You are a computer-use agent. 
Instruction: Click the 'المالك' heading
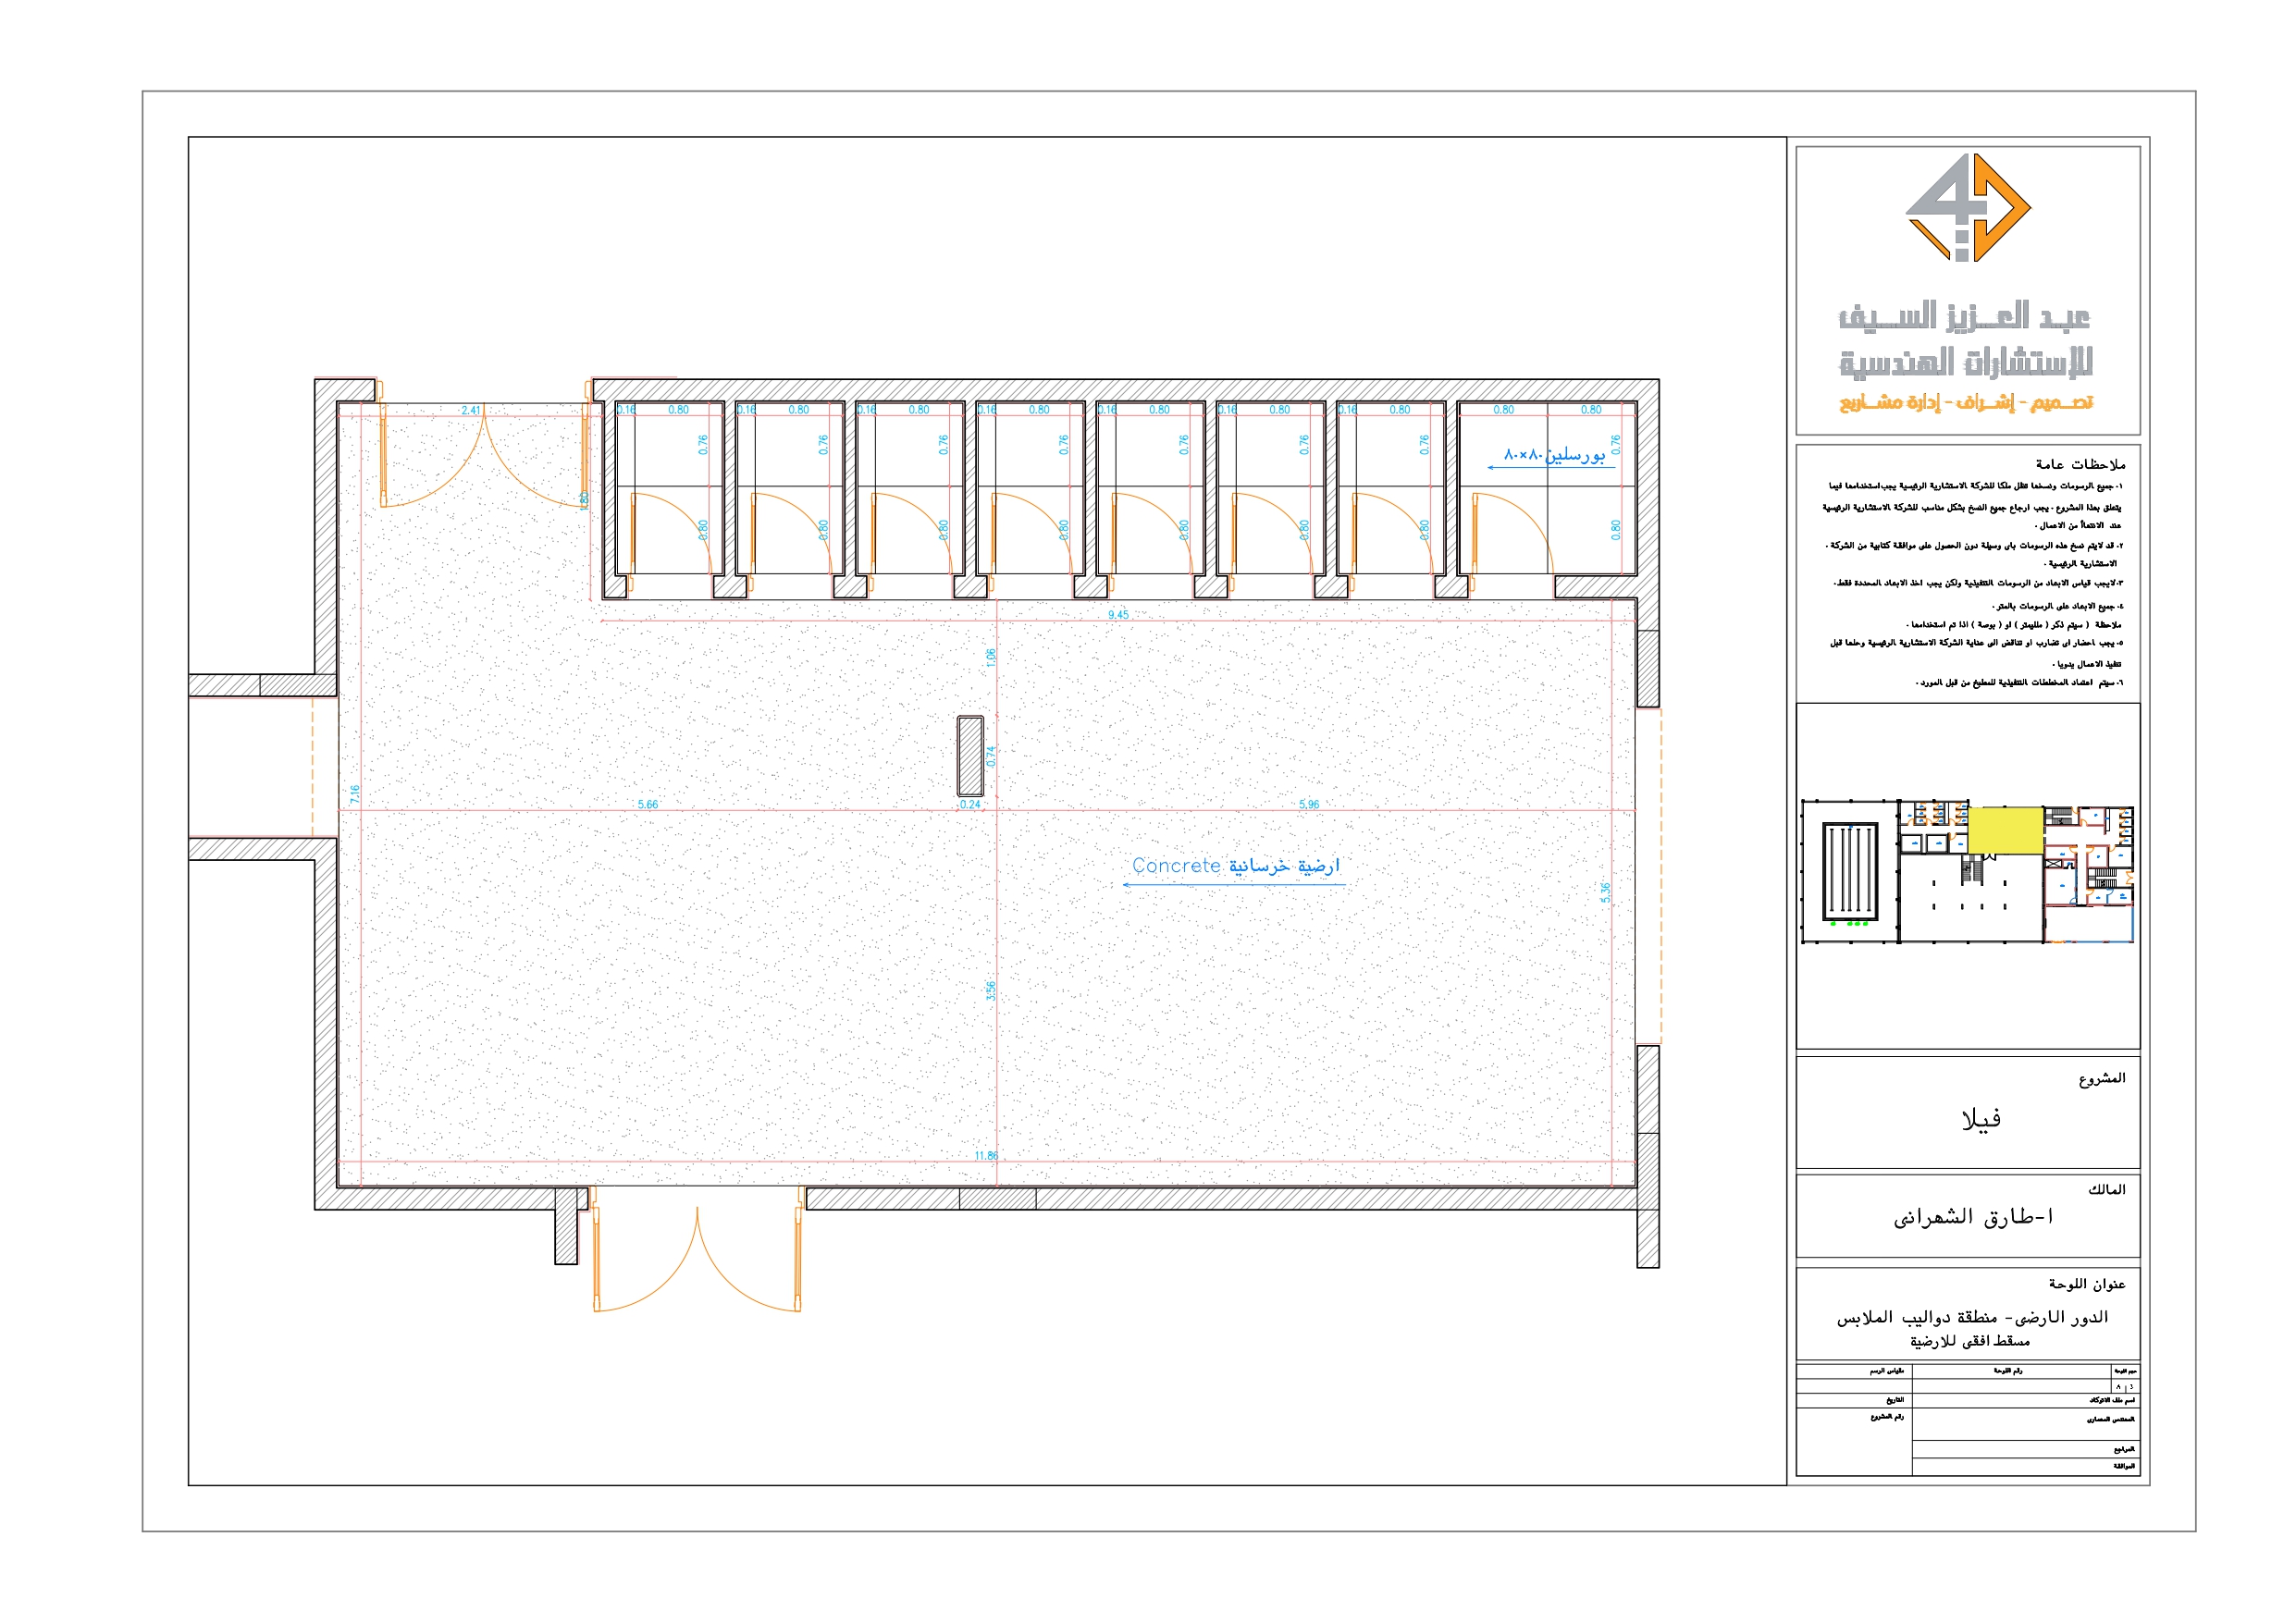[x=2106, y=1189]
